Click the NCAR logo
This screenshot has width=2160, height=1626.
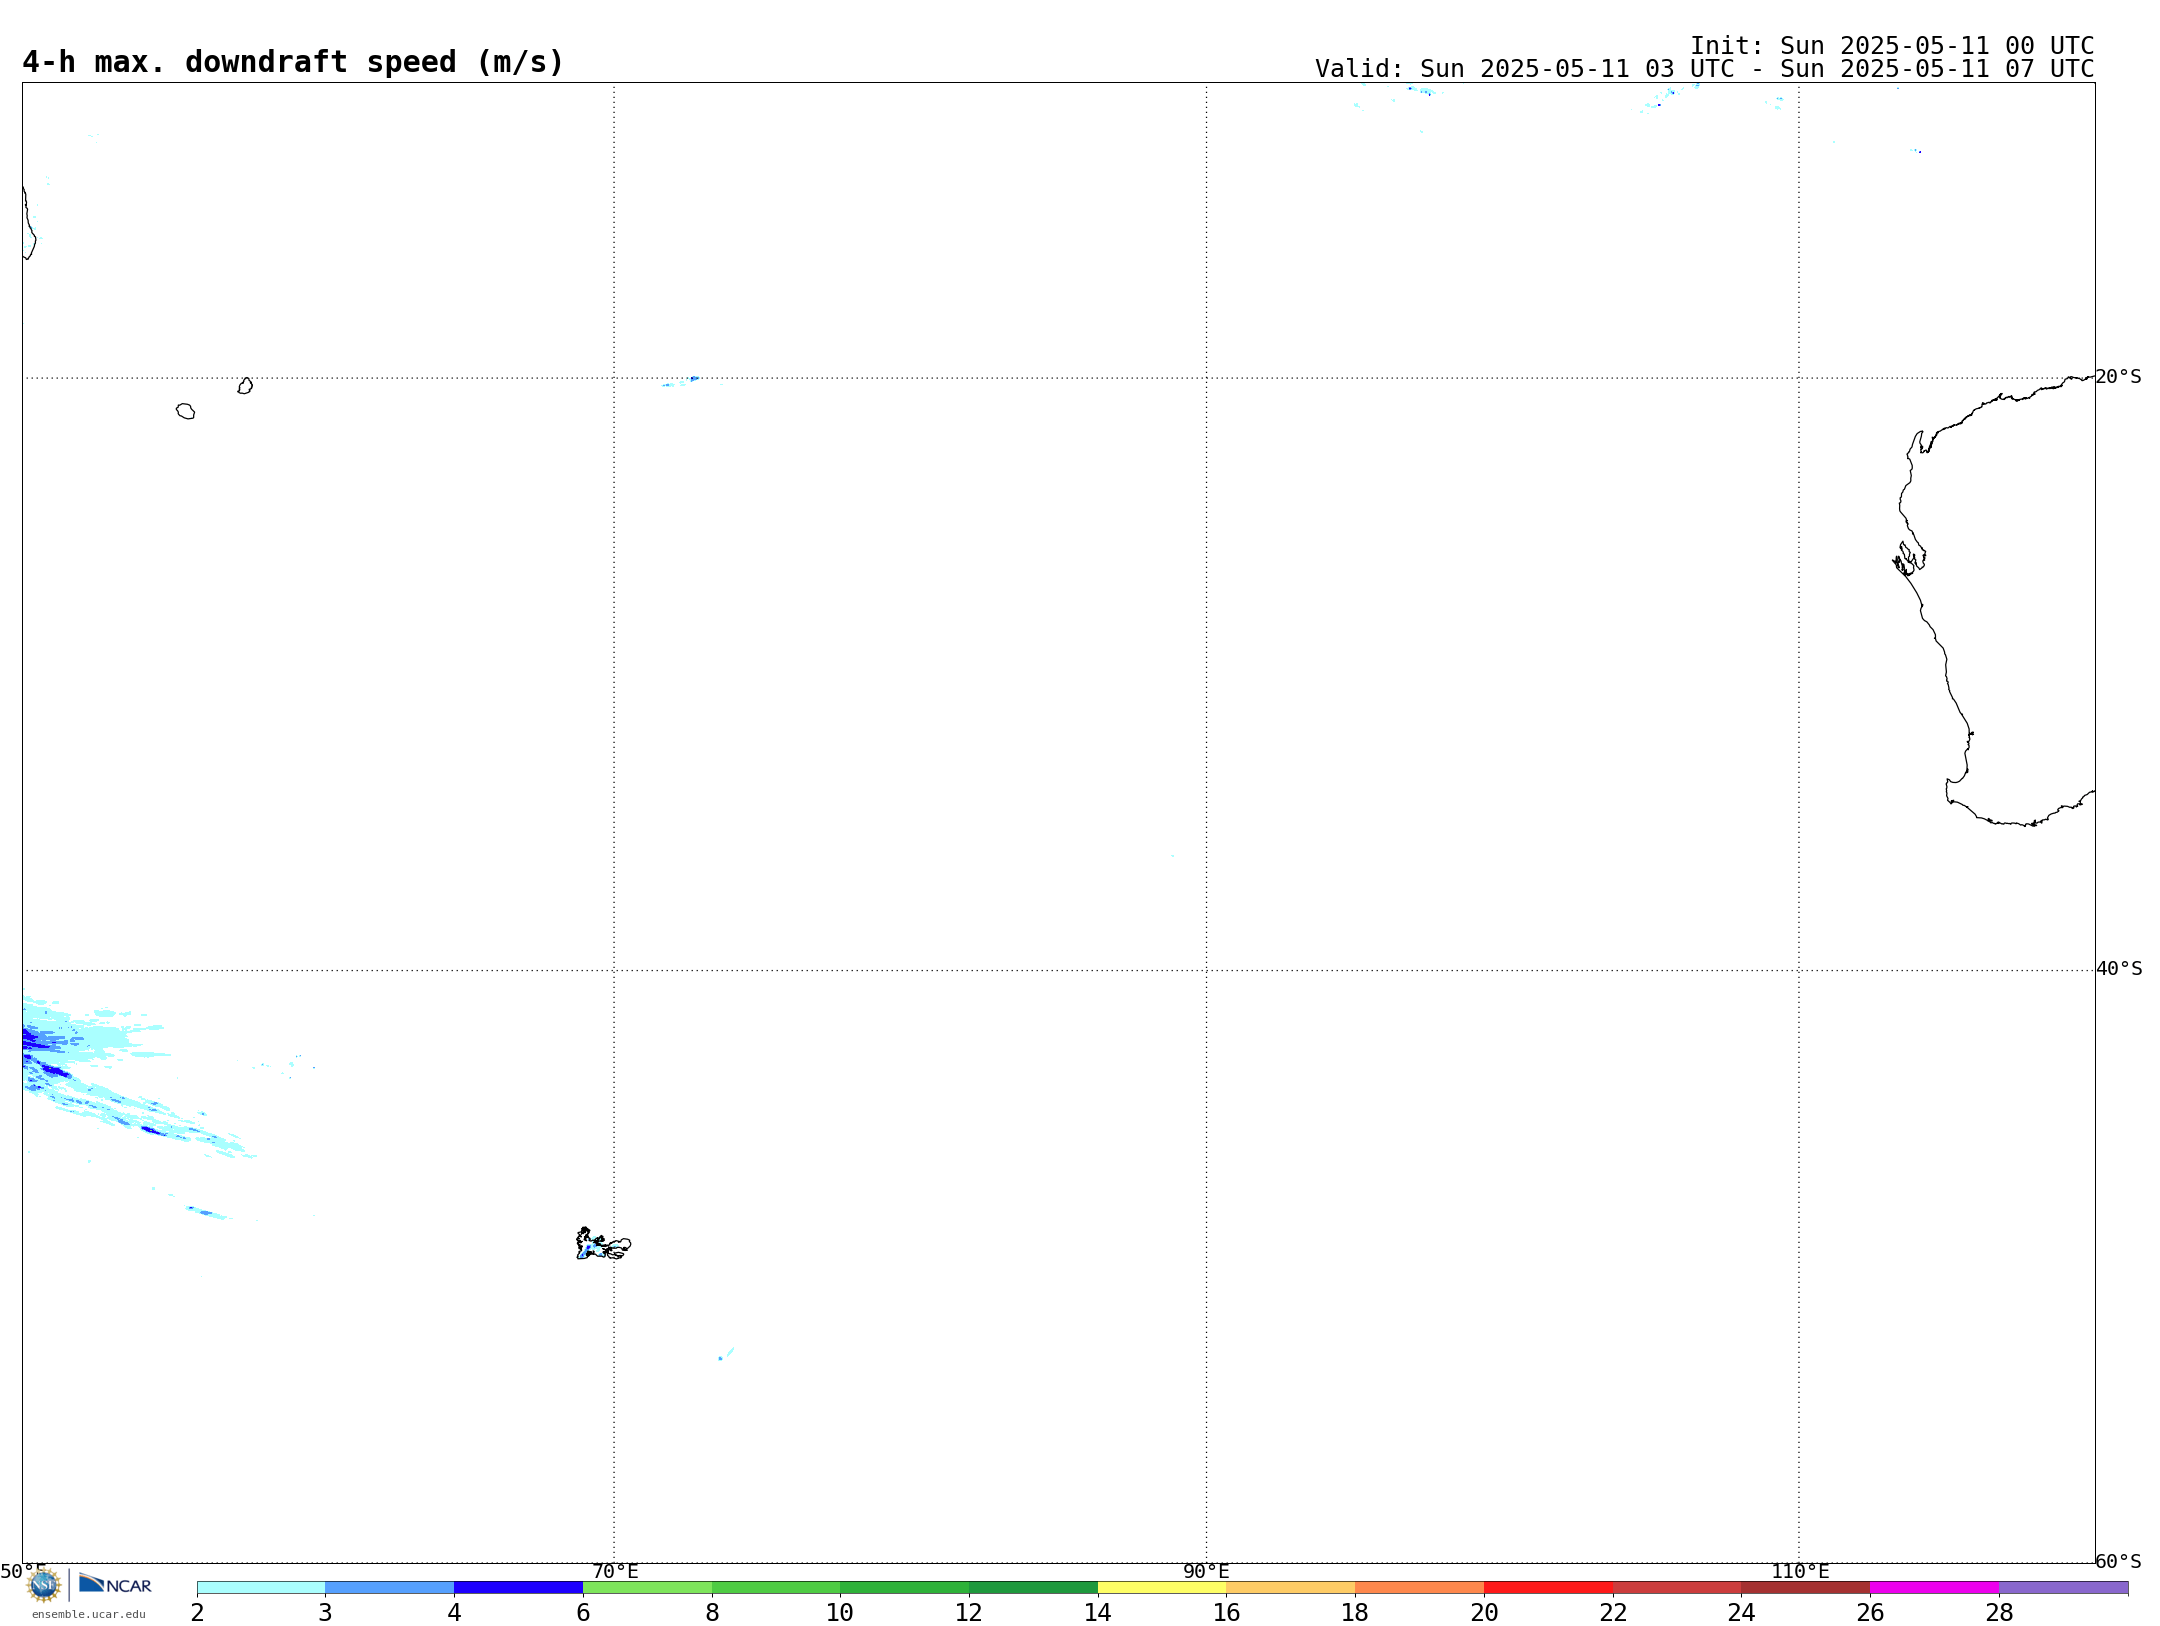115,1584
